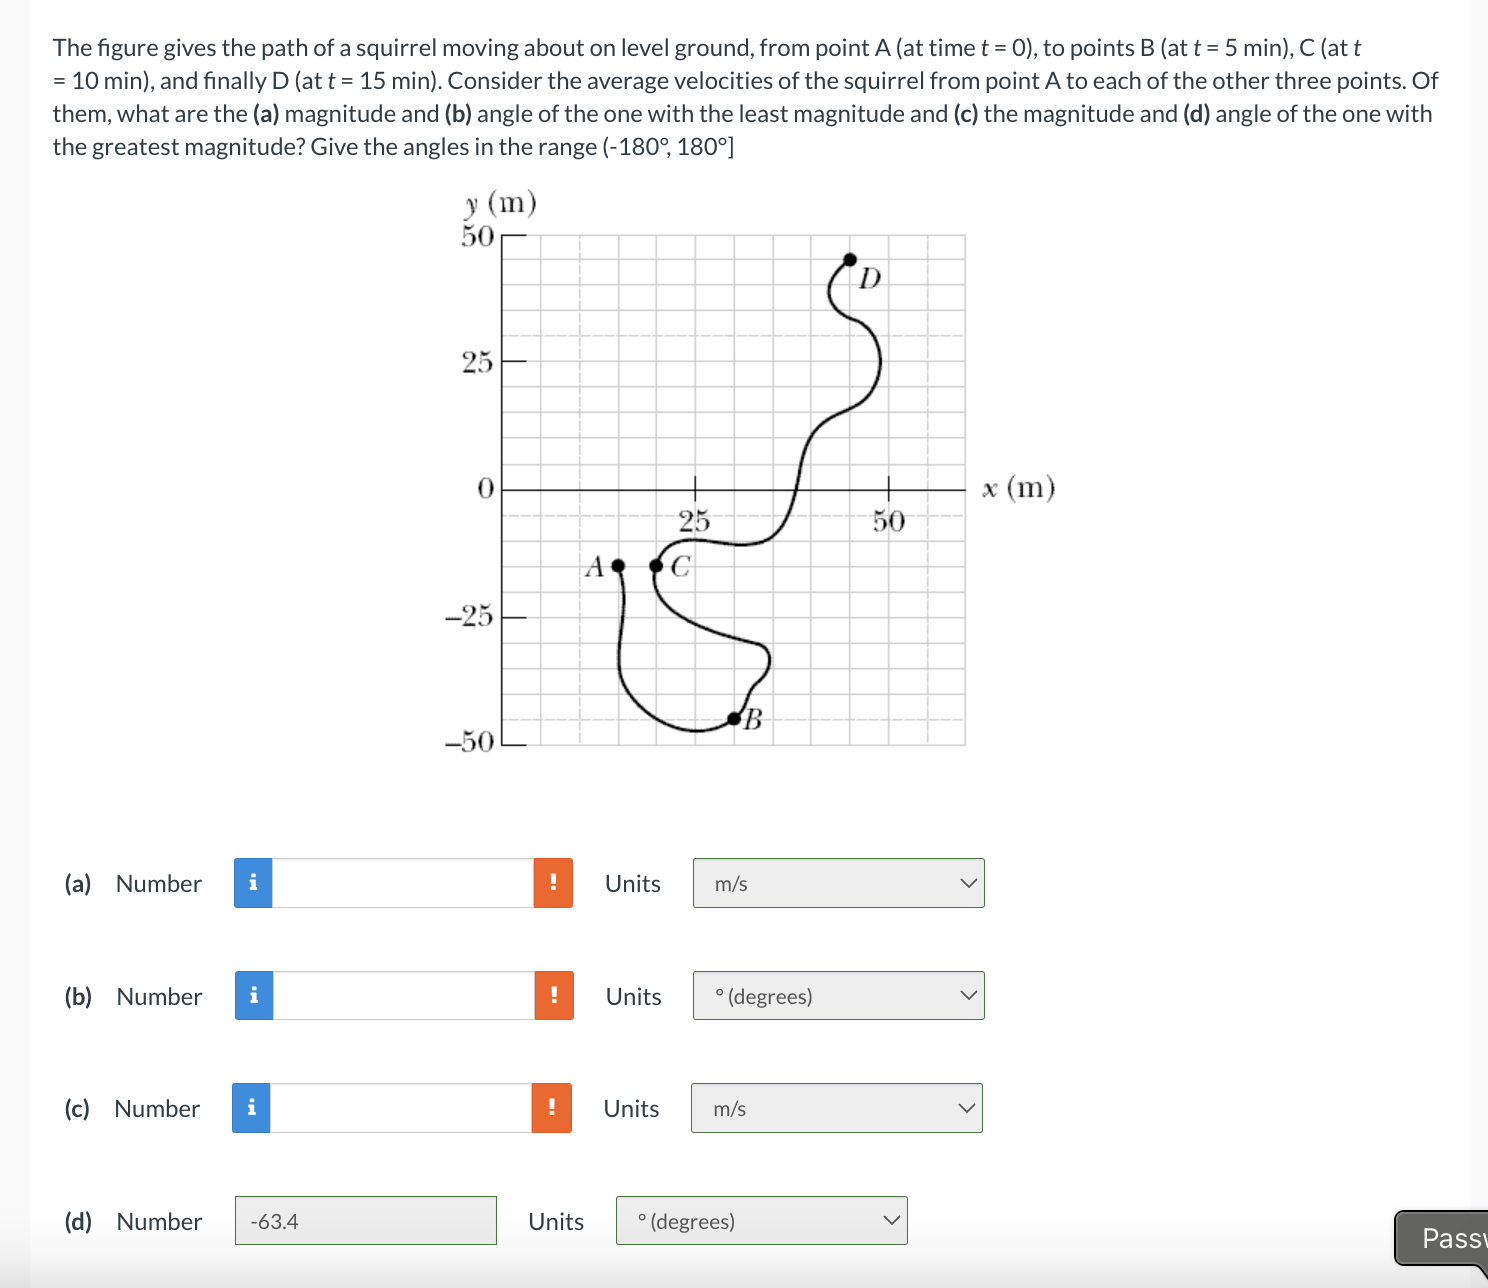Click the info icon for part (b)

(252, 996)
